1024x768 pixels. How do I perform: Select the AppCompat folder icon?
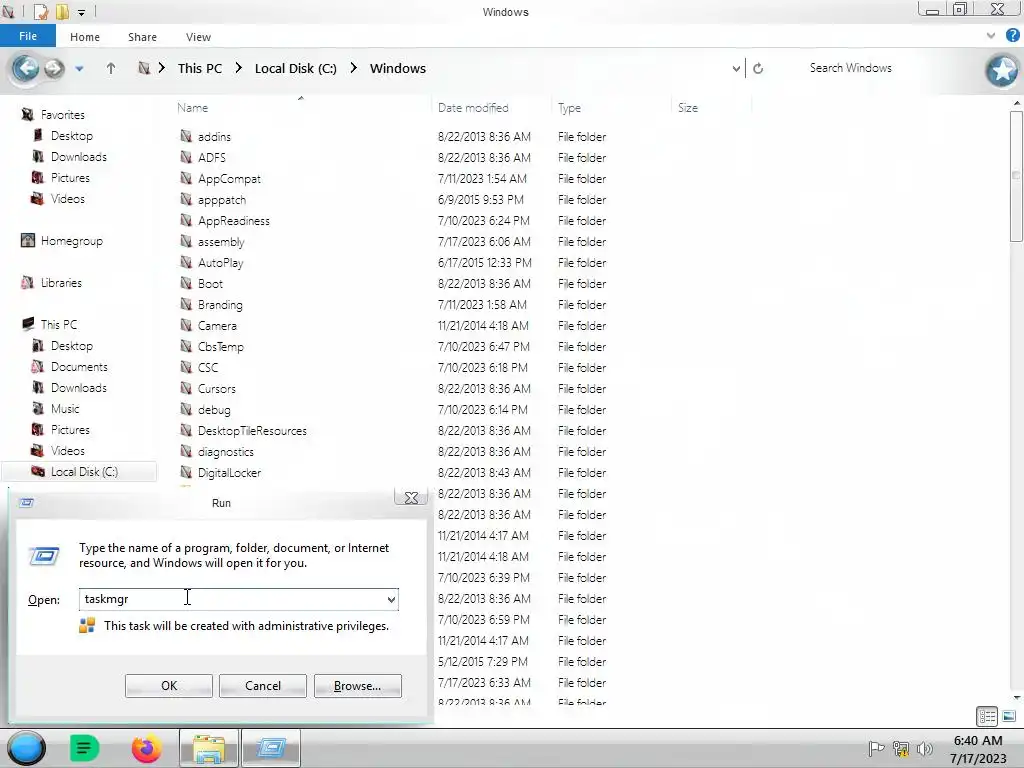click(186, 178)
